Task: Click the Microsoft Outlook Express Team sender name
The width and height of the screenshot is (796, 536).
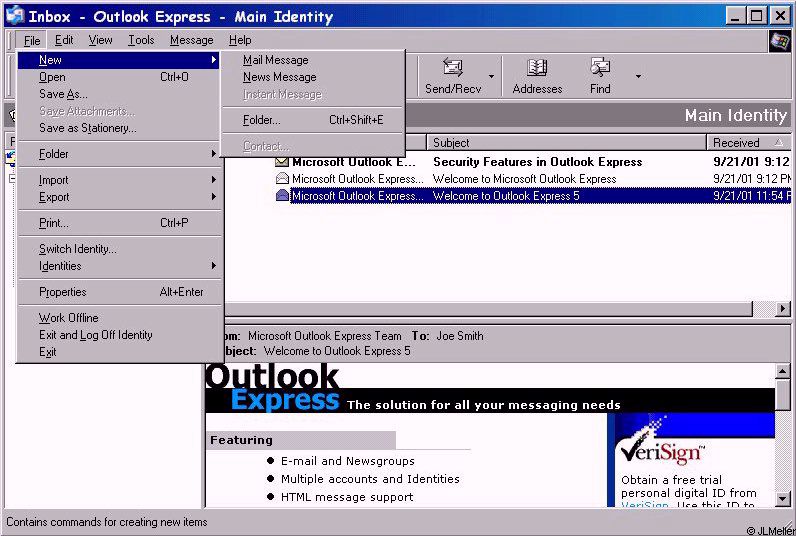Action: tap(325, 336)
